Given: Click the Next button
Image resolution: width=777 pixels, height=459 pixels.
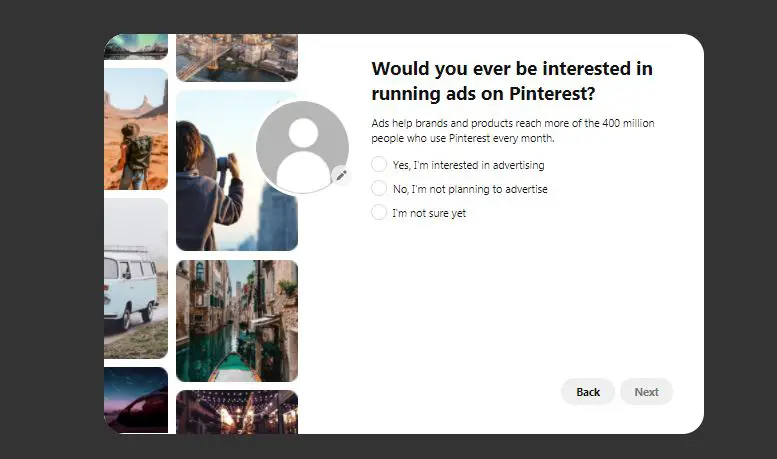Looking at the screenshot, I should coord(647,392).
